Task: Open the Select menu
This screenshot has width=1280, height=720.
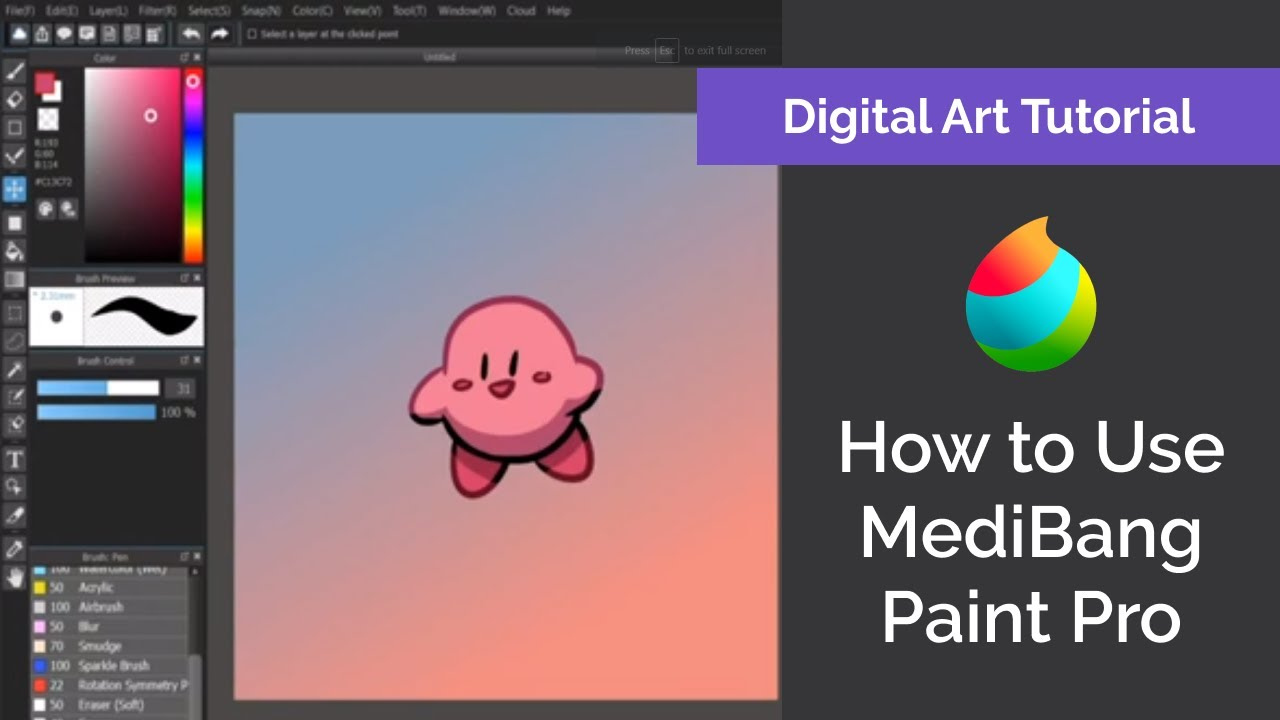Action: [209, 11]
